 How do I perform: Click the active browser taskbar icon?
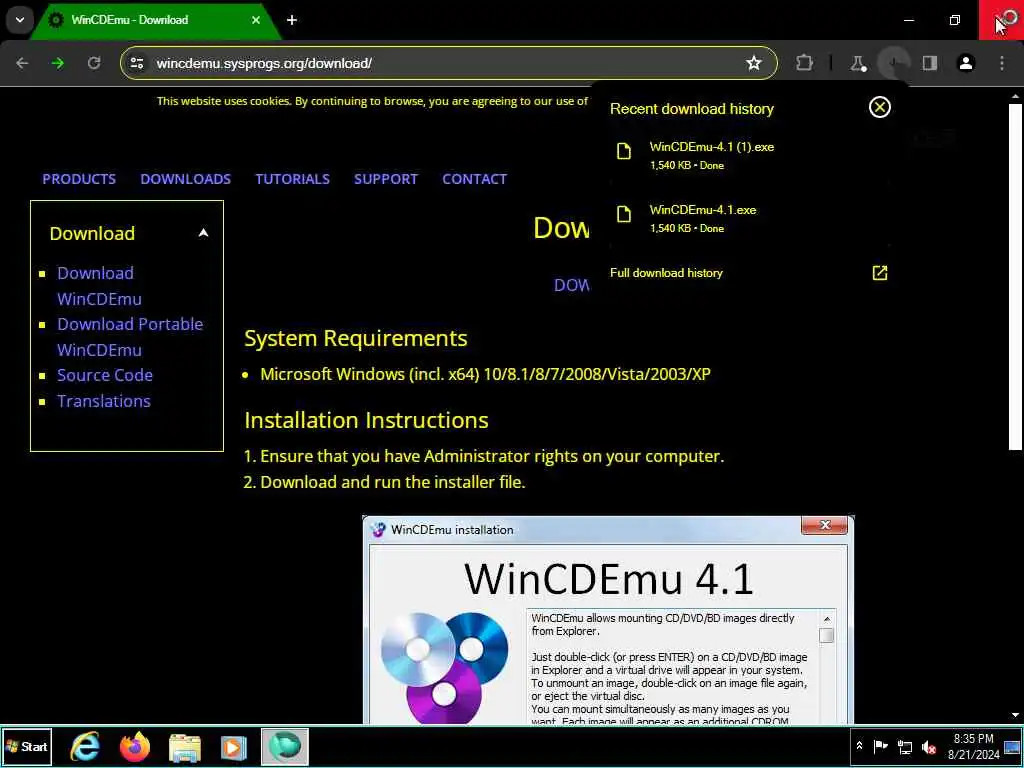point(285,746)
